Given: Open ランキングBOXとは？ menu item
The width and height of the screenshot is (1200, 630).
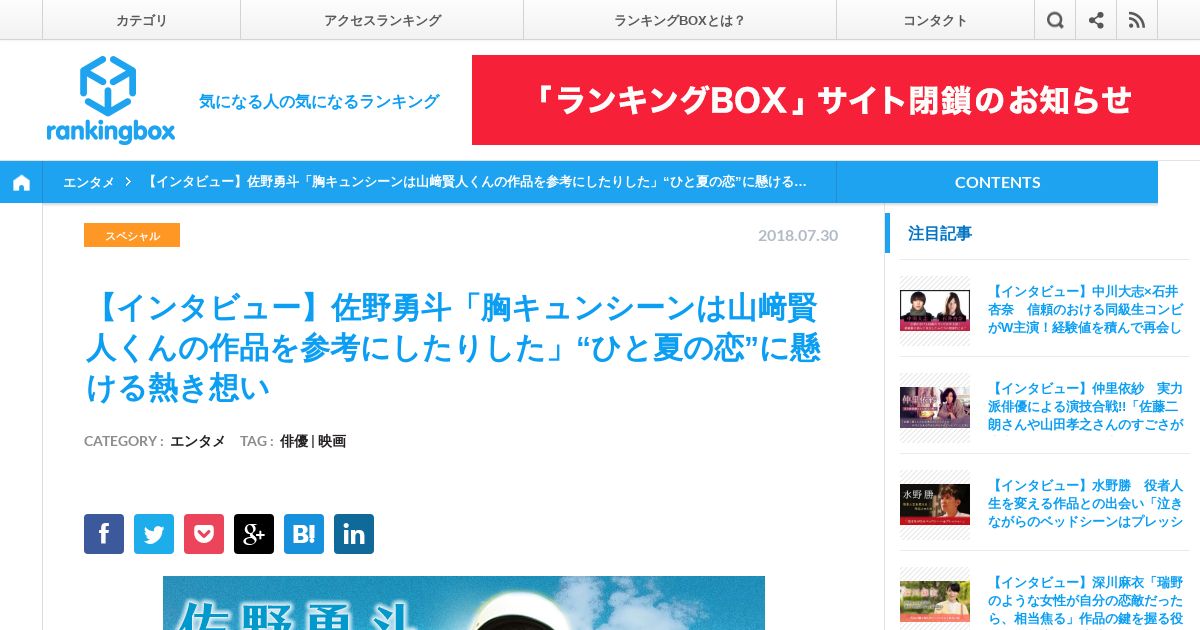Looking at the screenshot, I should [680, 20].
